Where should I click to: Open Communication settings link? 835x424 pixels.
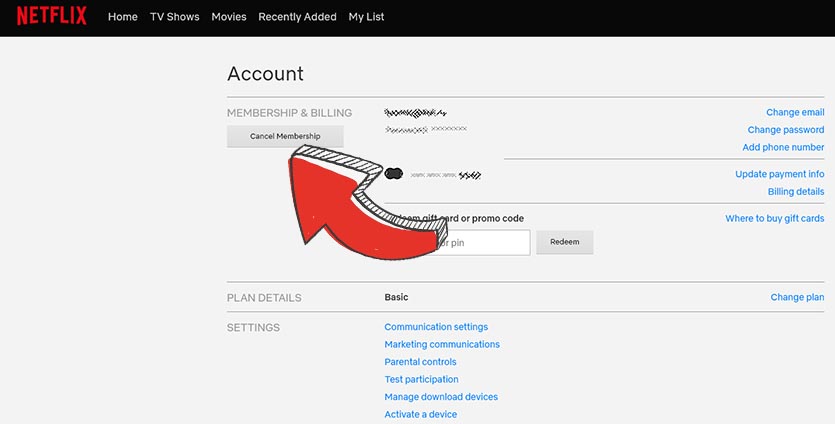tap(436, 327)
